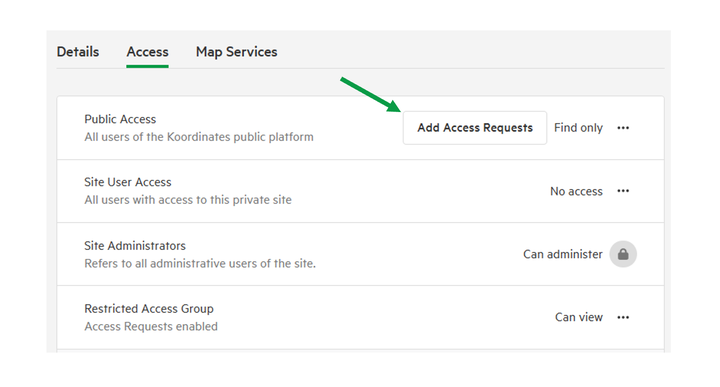Click 'All users of the Koordinates public platform'
720x387 pixels.
tap(199, 137)
